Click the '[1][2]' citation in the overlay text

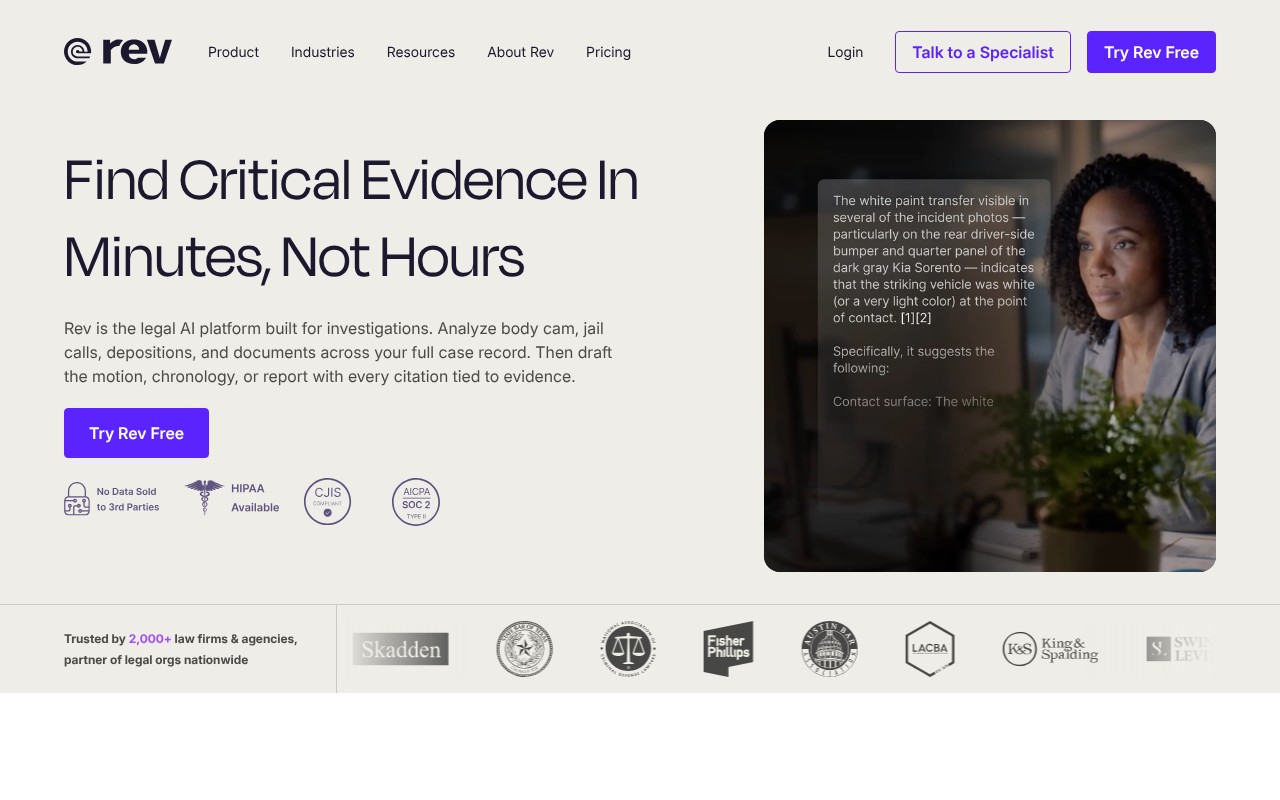pos(916,318)
